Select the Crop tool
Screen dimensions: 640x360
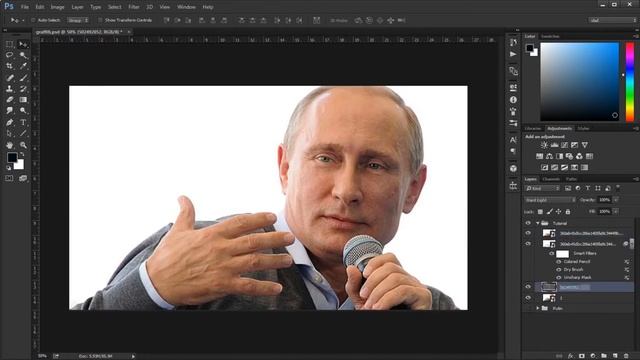(9, 66)
